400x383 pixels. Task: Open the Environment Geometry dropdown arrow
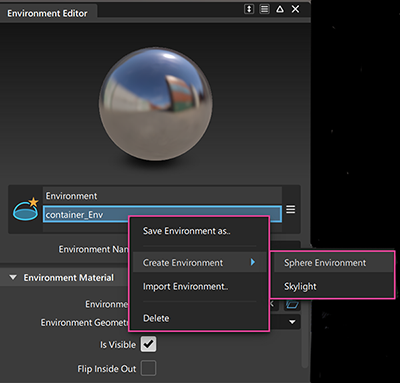click(292, 322)
